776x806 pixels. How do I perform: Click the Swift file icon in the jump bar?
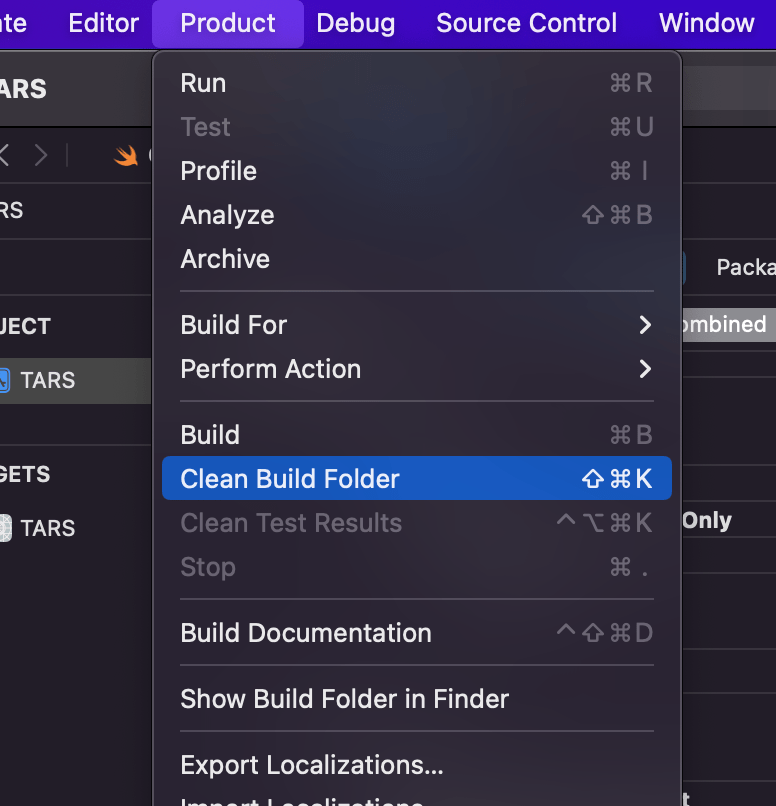pos(126,156)
